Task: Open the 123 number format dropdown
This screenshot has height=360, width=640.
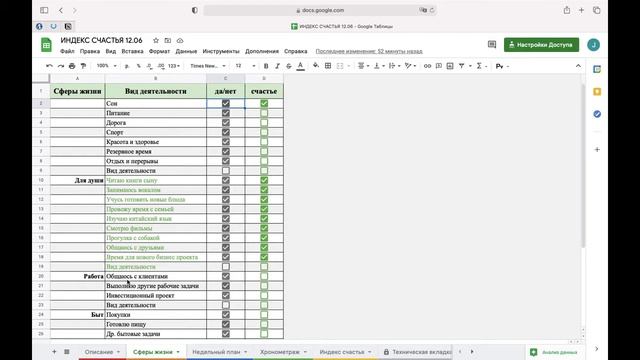Action: pos(174,66)
